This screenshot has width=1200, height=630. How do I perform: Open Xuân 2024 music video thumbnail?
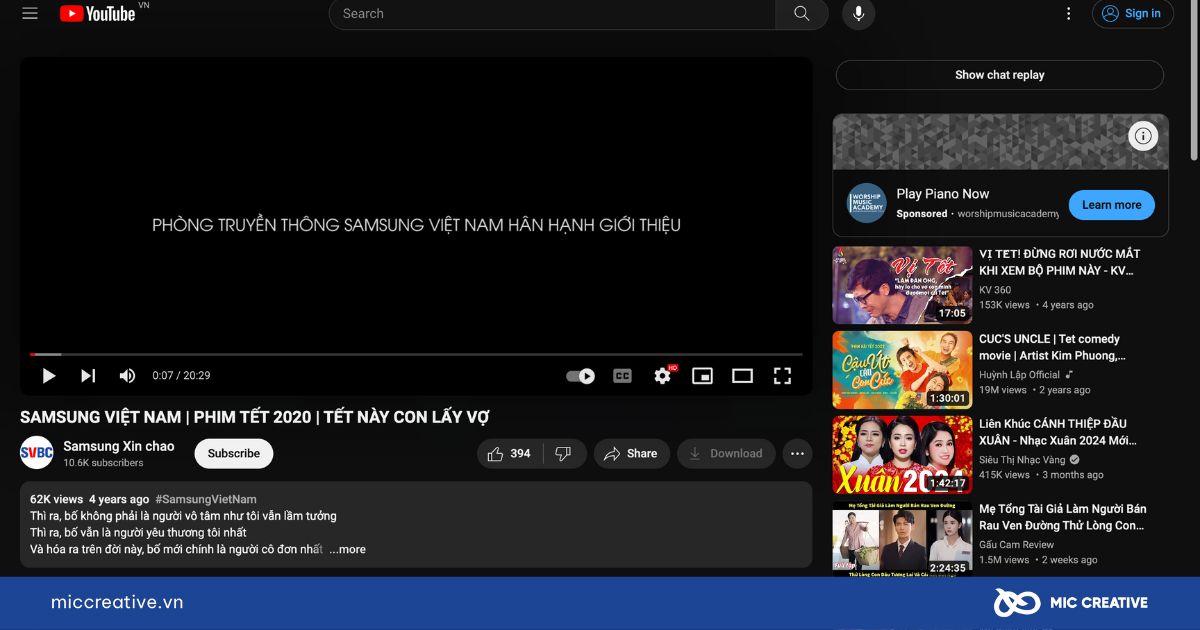click(x=902, y=455)
